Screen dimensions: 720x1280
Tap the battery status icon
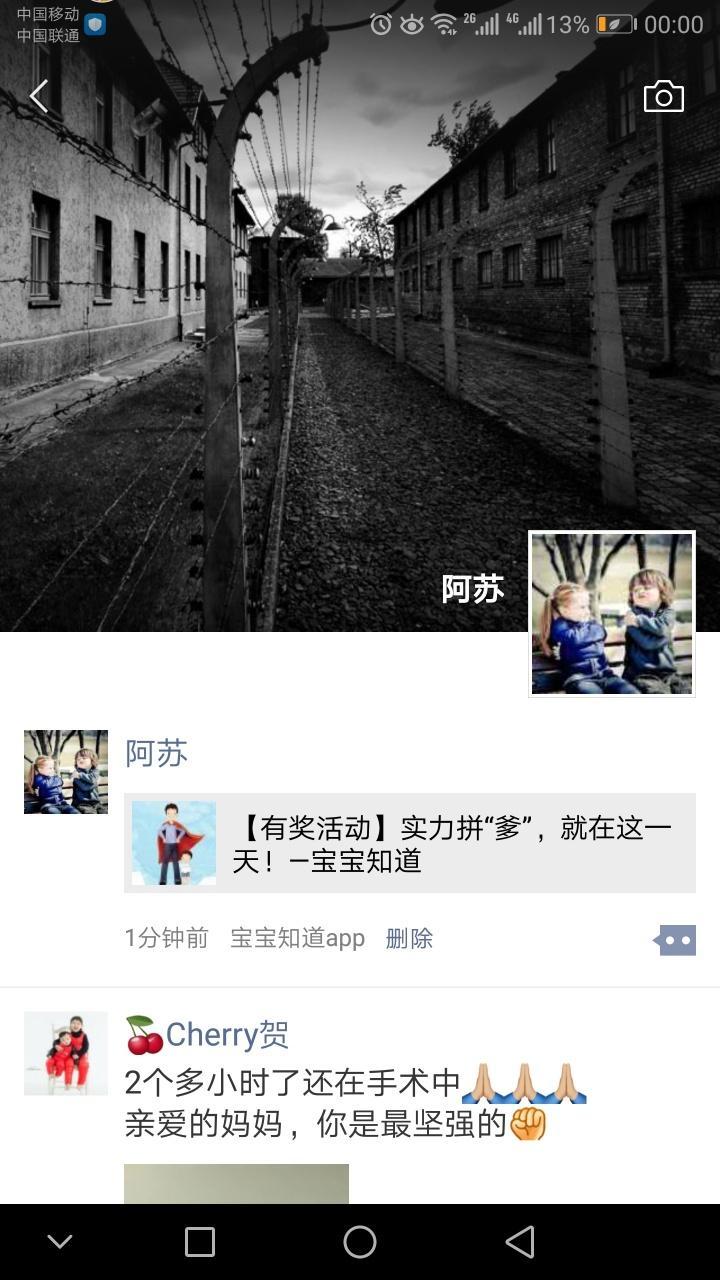616,24
